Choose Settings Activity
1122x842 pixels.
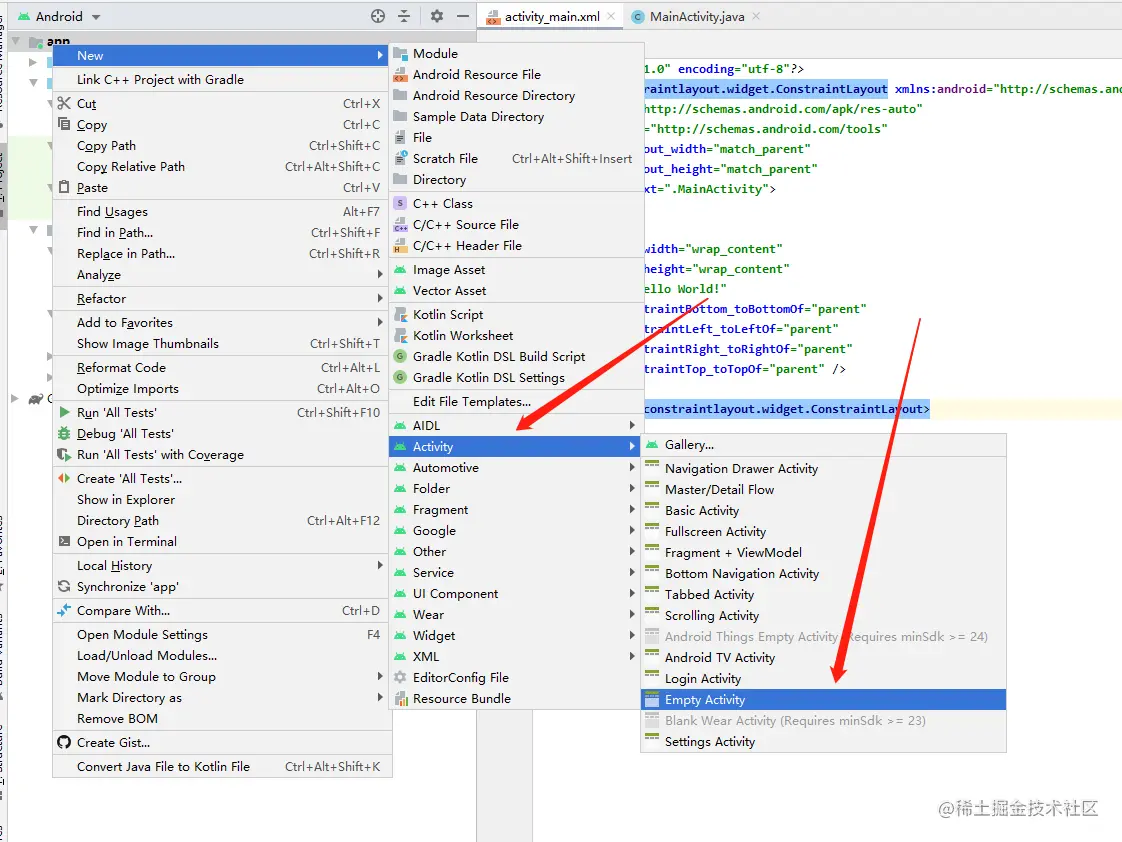pyautogui.click(x=824, y=741)
